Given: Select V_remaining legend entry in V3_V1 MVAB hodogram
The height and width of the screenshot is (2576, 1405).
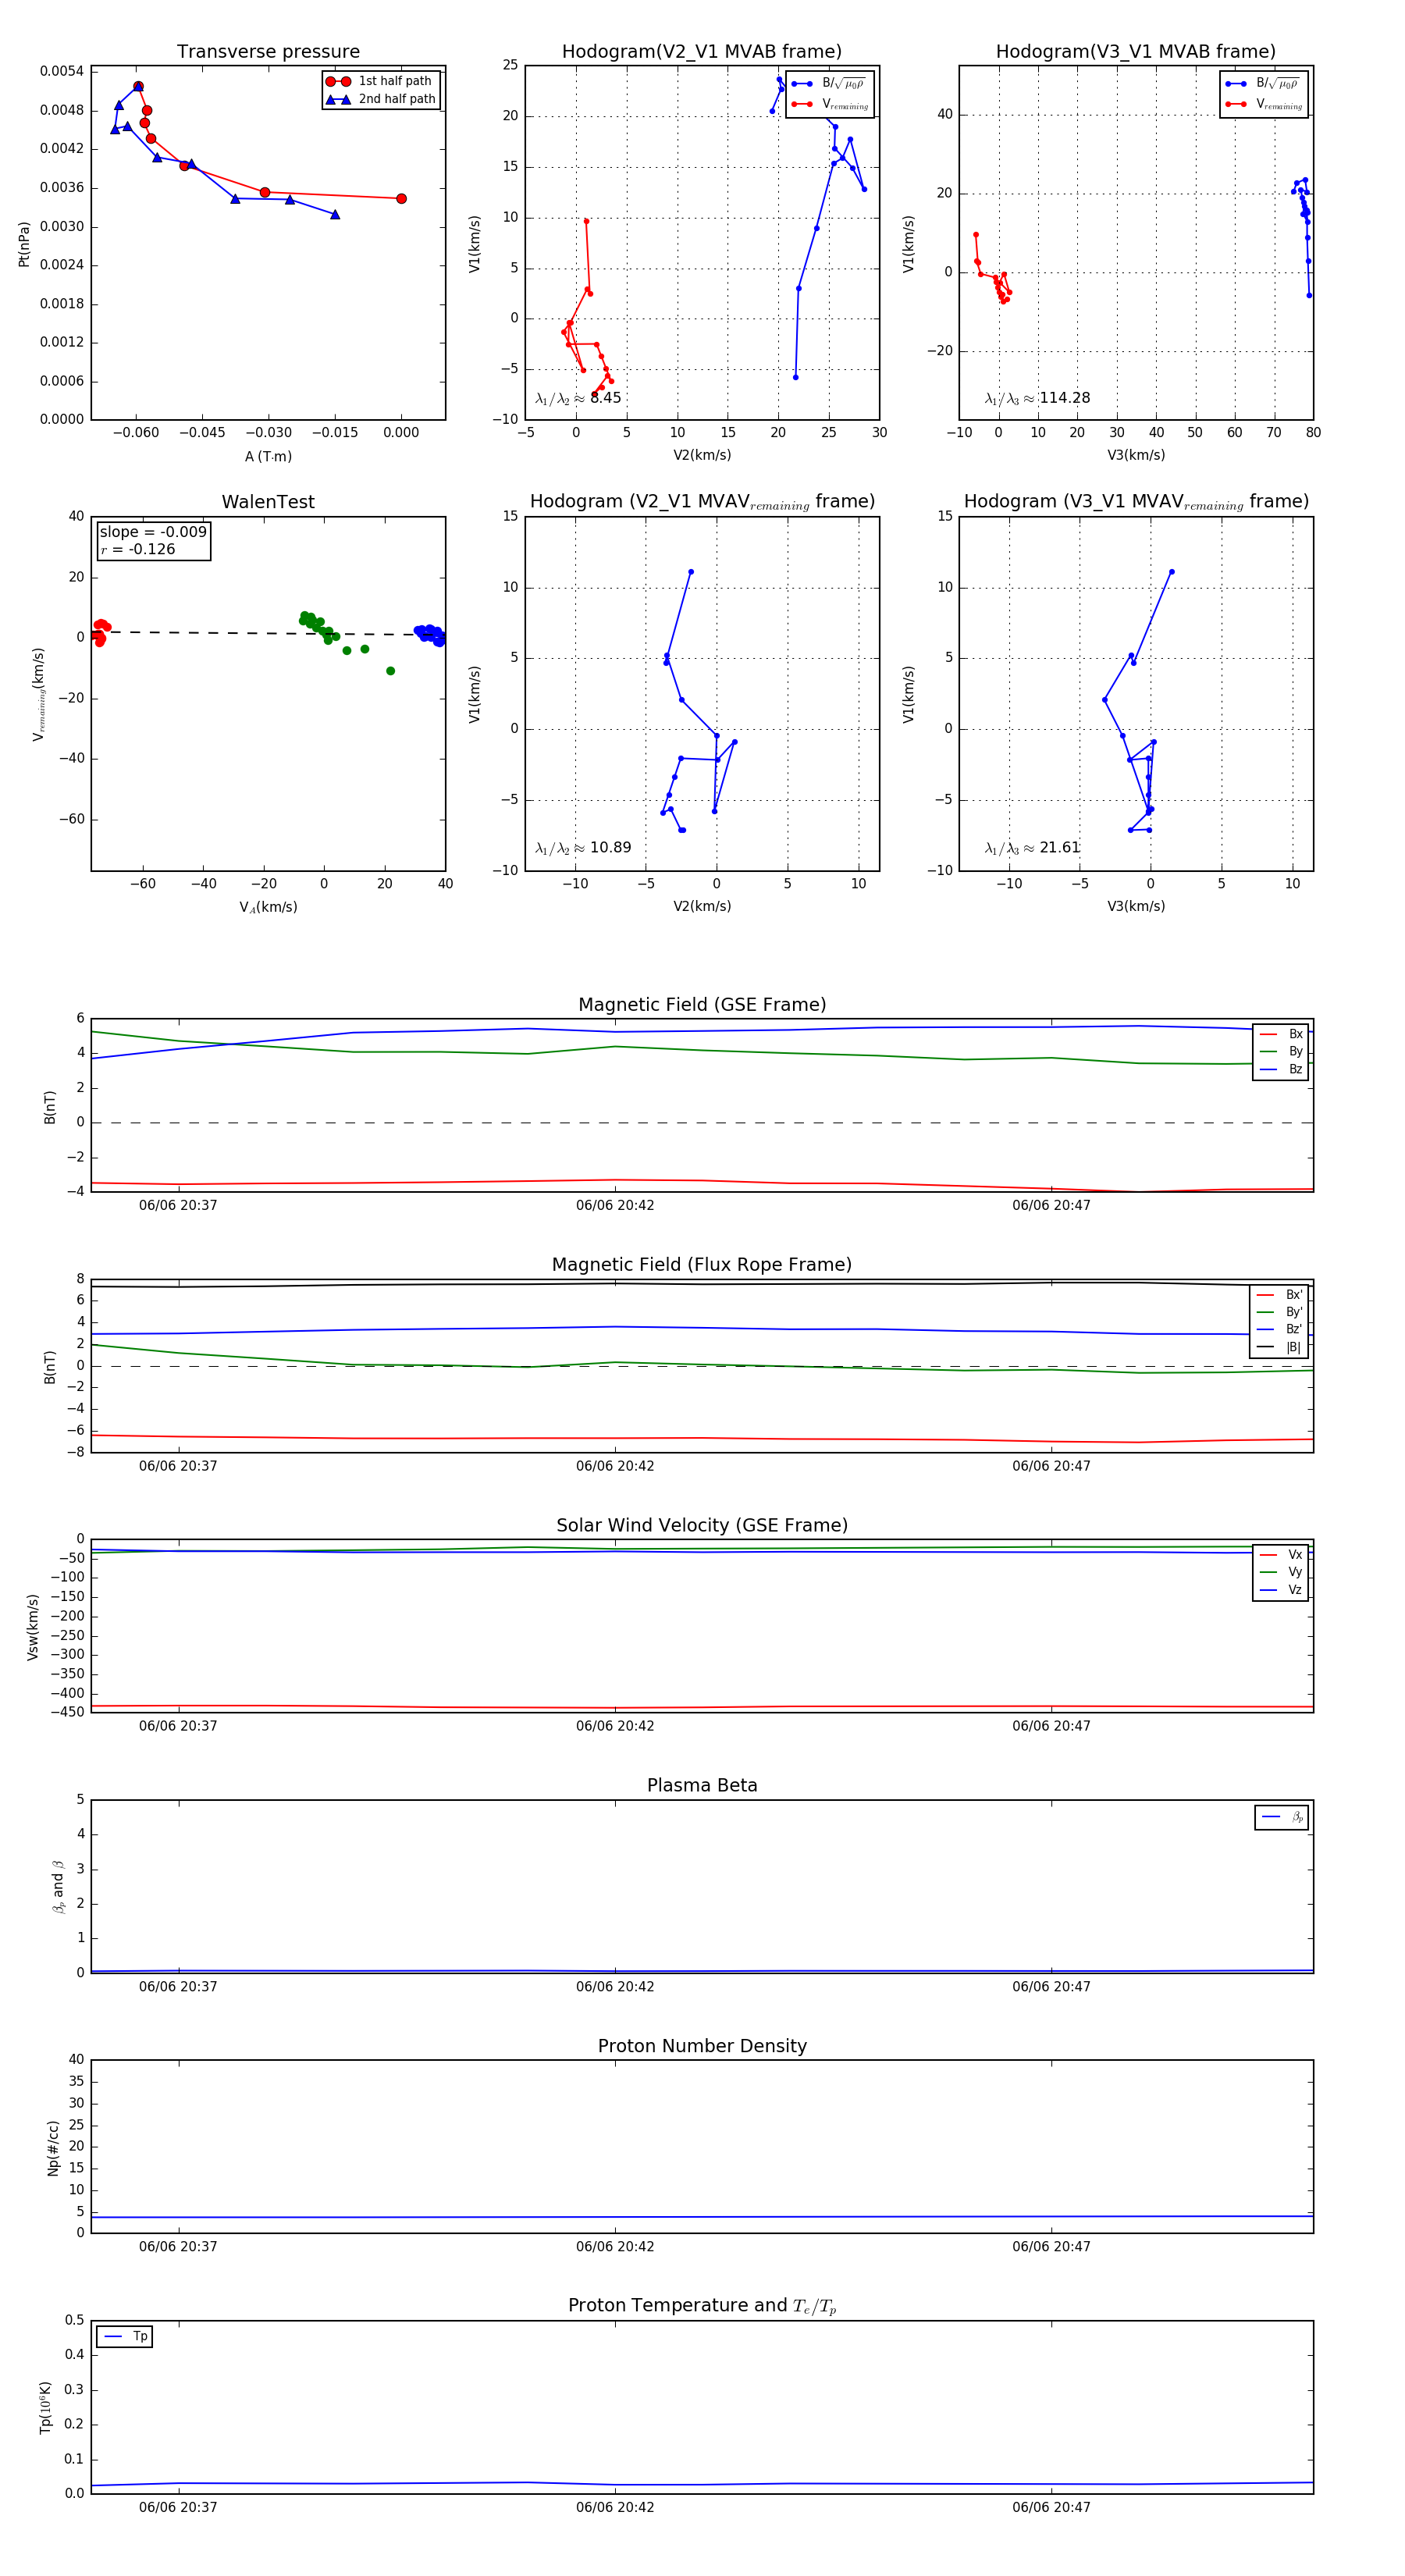Looking at the screenshot, I should pyautogui.click(x=1263, y=104).
